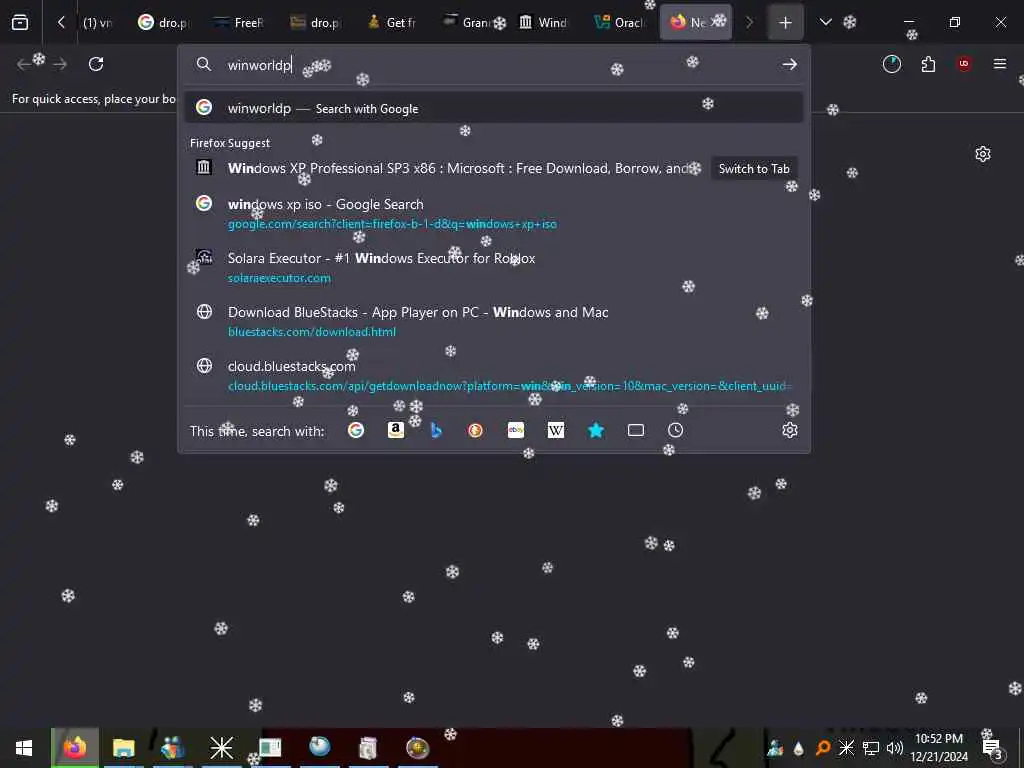Open the uBlock Origin extension icon

(x=964, y=64)
